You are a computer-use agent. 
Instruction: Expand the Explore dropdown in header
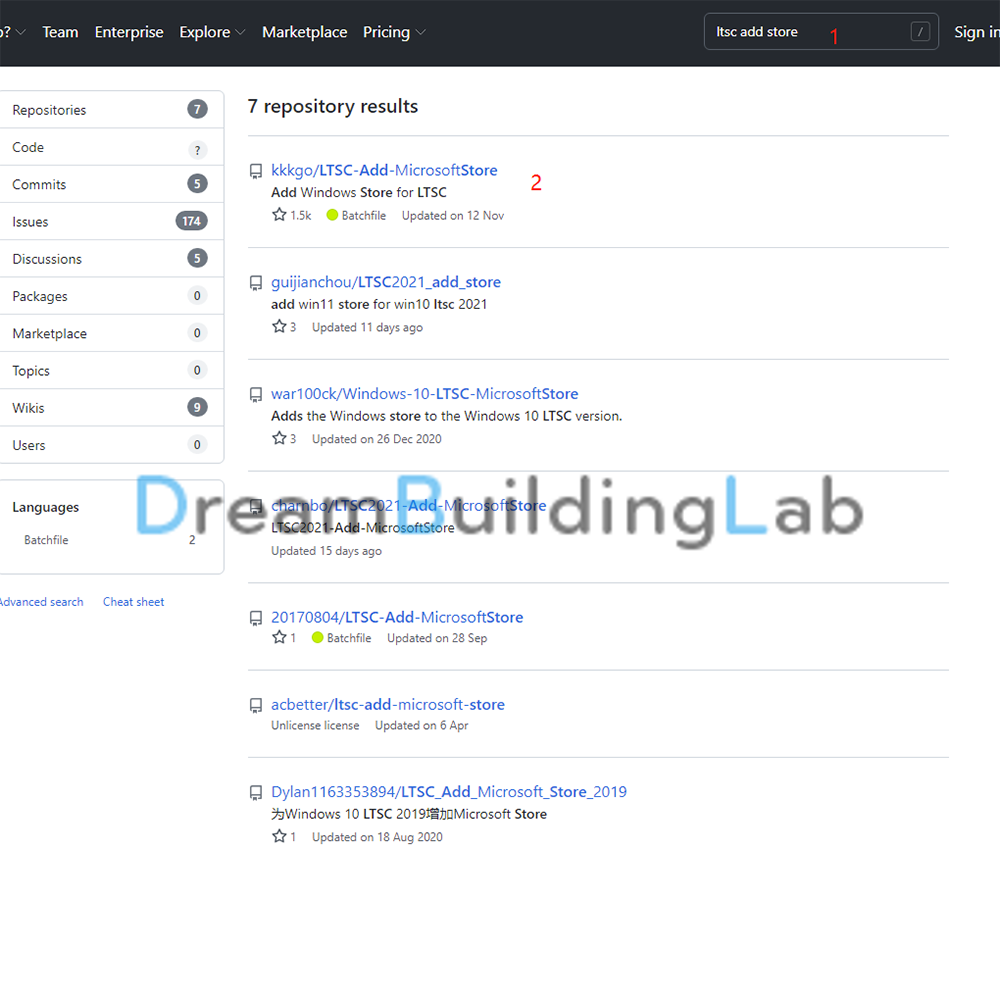click(x=212, y=32)
